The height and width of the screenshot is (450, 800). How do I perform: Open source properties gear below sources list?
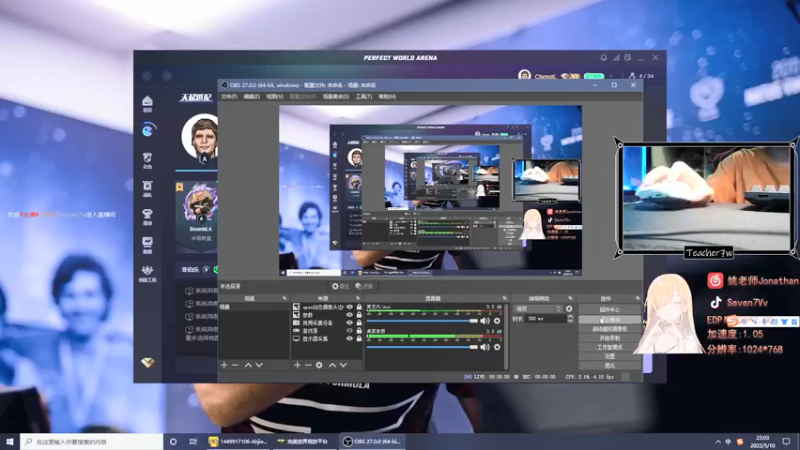click(x=319, y=365)
